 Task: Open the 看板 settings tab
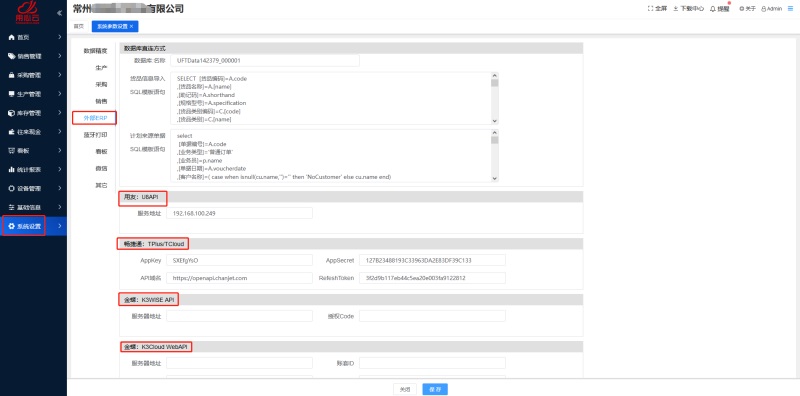101,152
